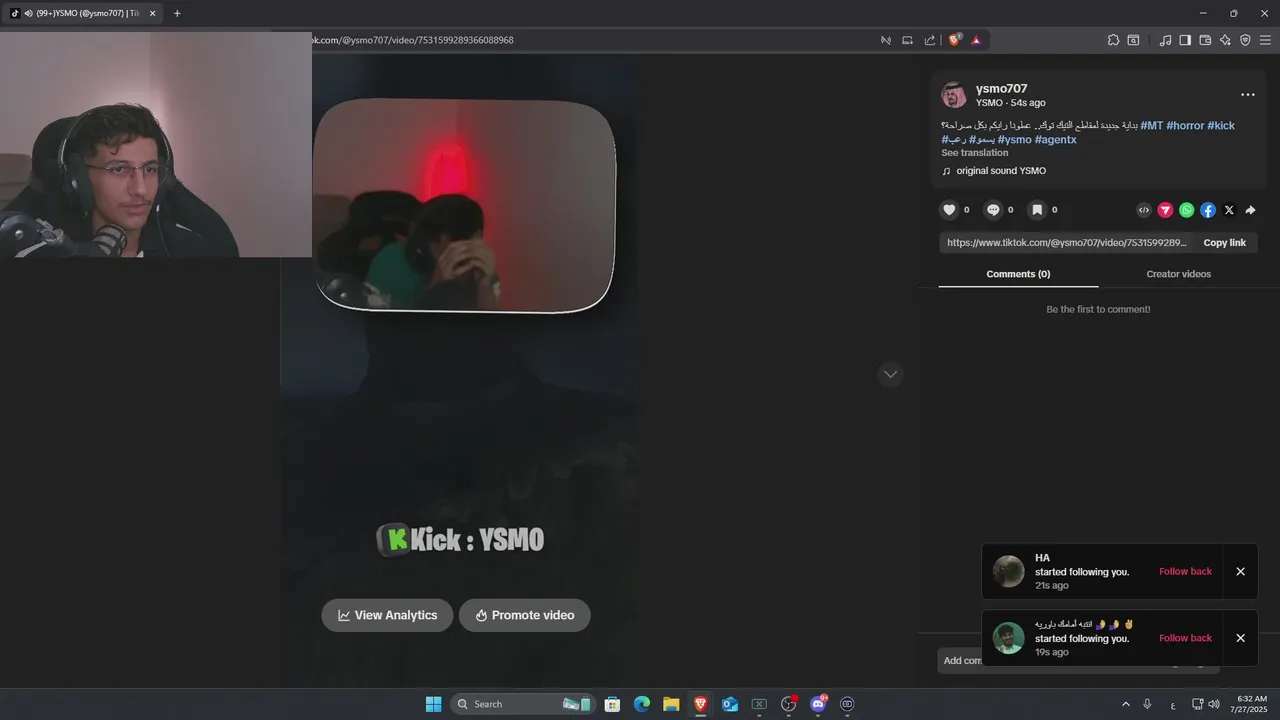Open the #horror hashtag

[1185, 126]
